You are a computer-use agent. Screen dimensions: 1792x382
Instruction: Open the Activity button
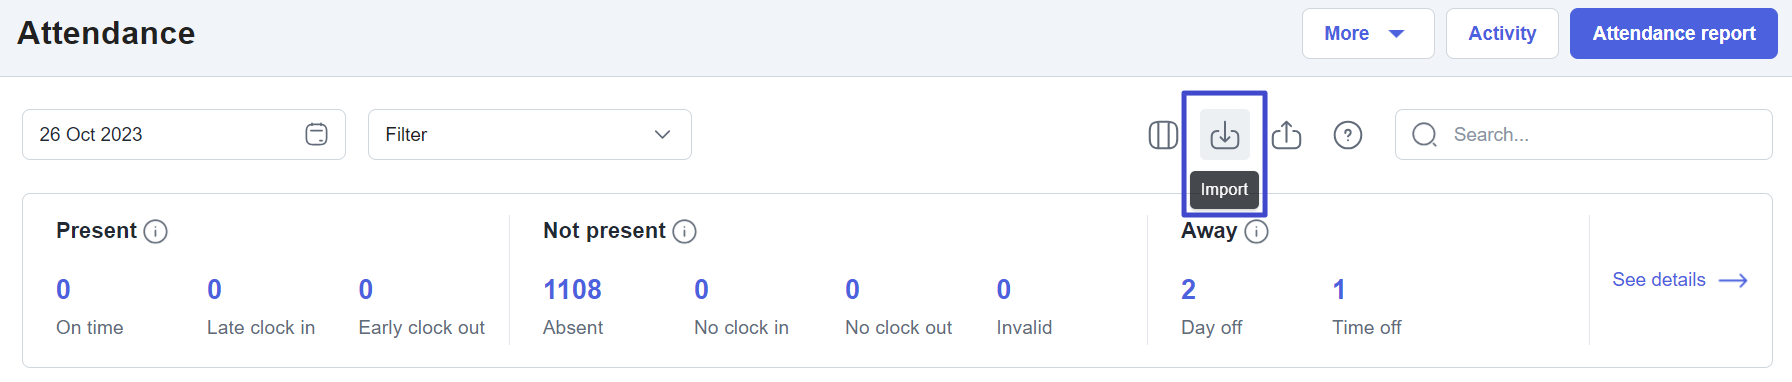(1502, 34)
